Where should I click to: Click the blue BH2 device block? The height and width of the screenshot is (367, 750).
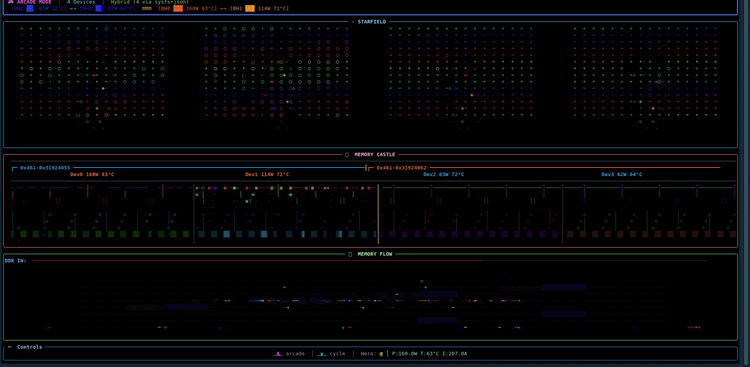[30, 9]
